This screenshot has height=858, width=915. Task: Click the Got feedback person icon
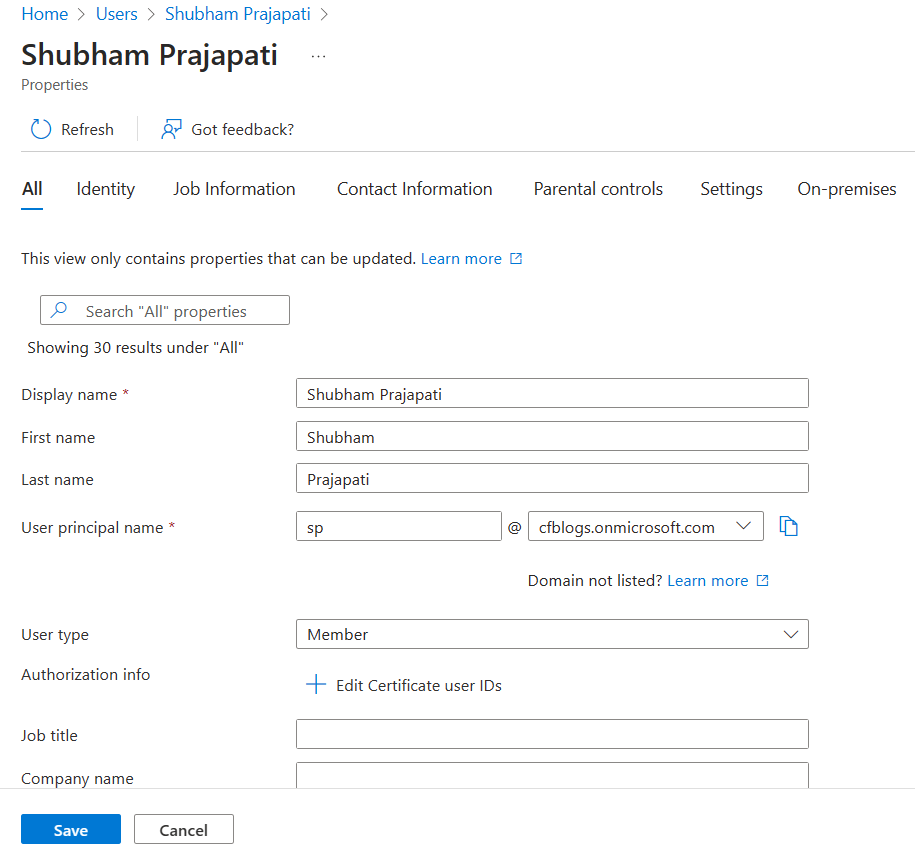tap(171, 129)
